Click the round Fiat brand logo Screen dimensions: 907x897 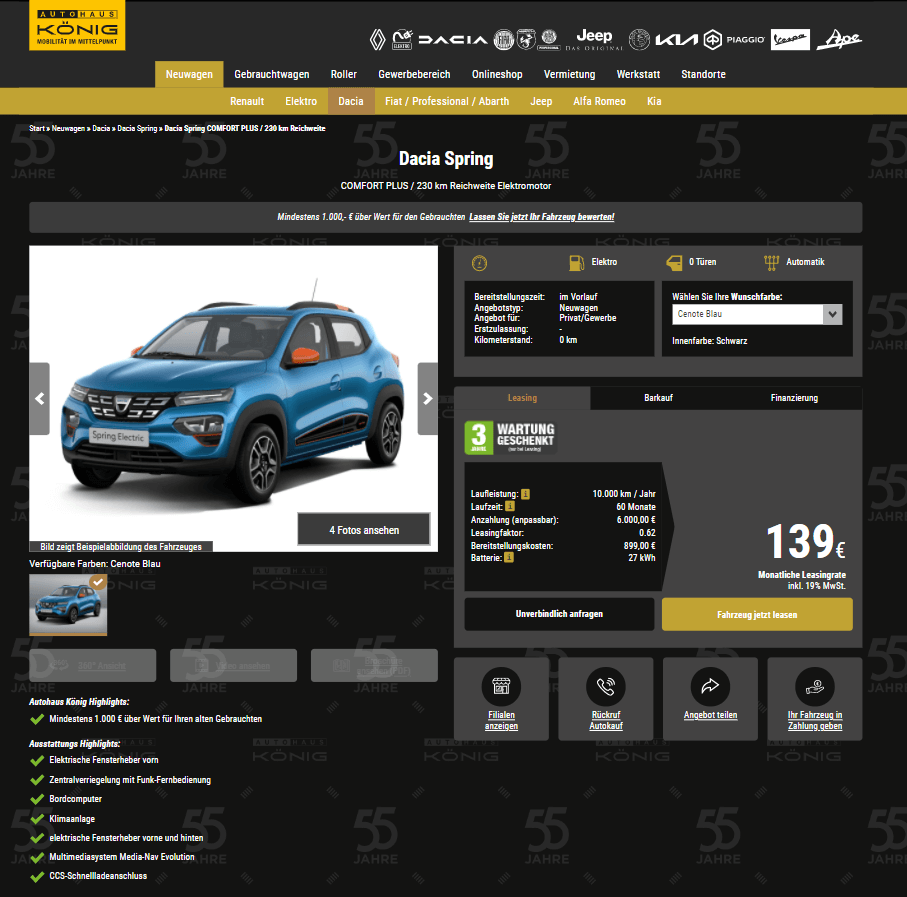tap(503, 39)
